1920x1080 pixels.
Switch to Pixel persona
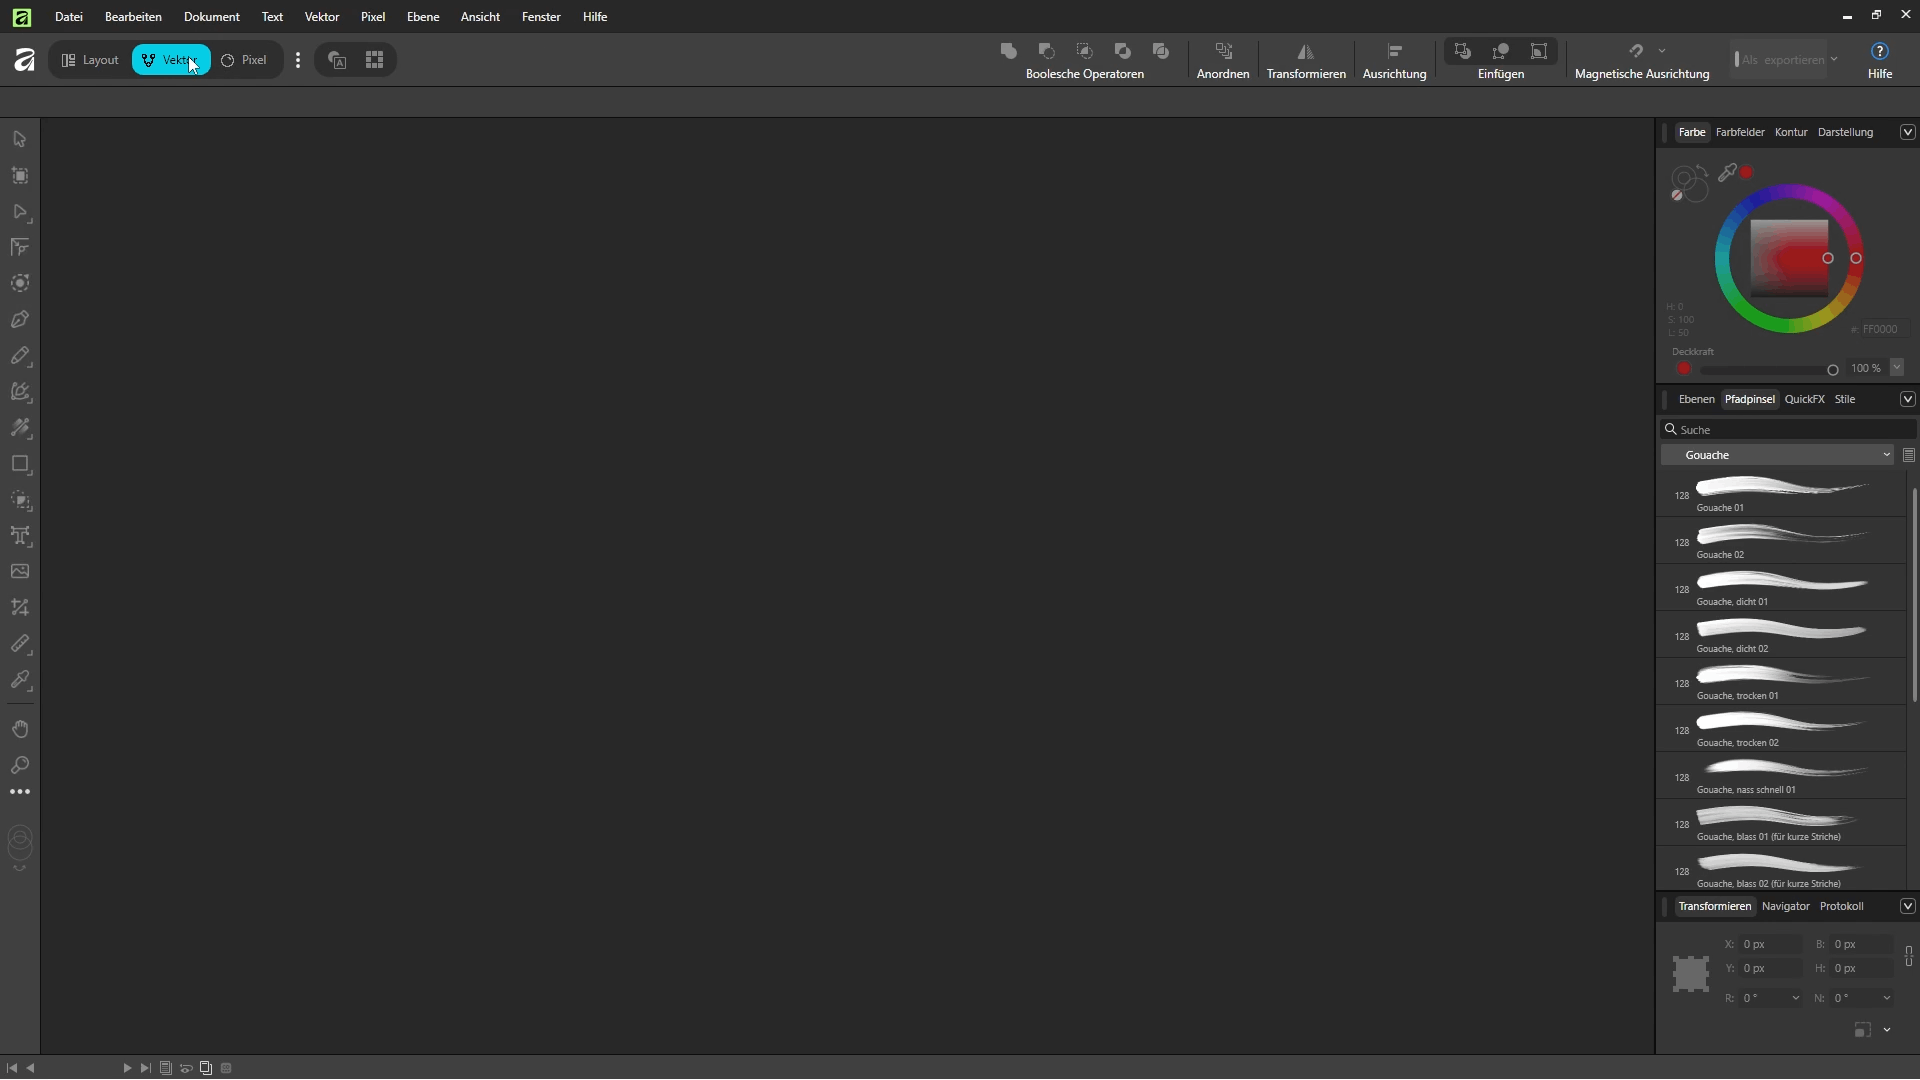(x=244, y=60)
